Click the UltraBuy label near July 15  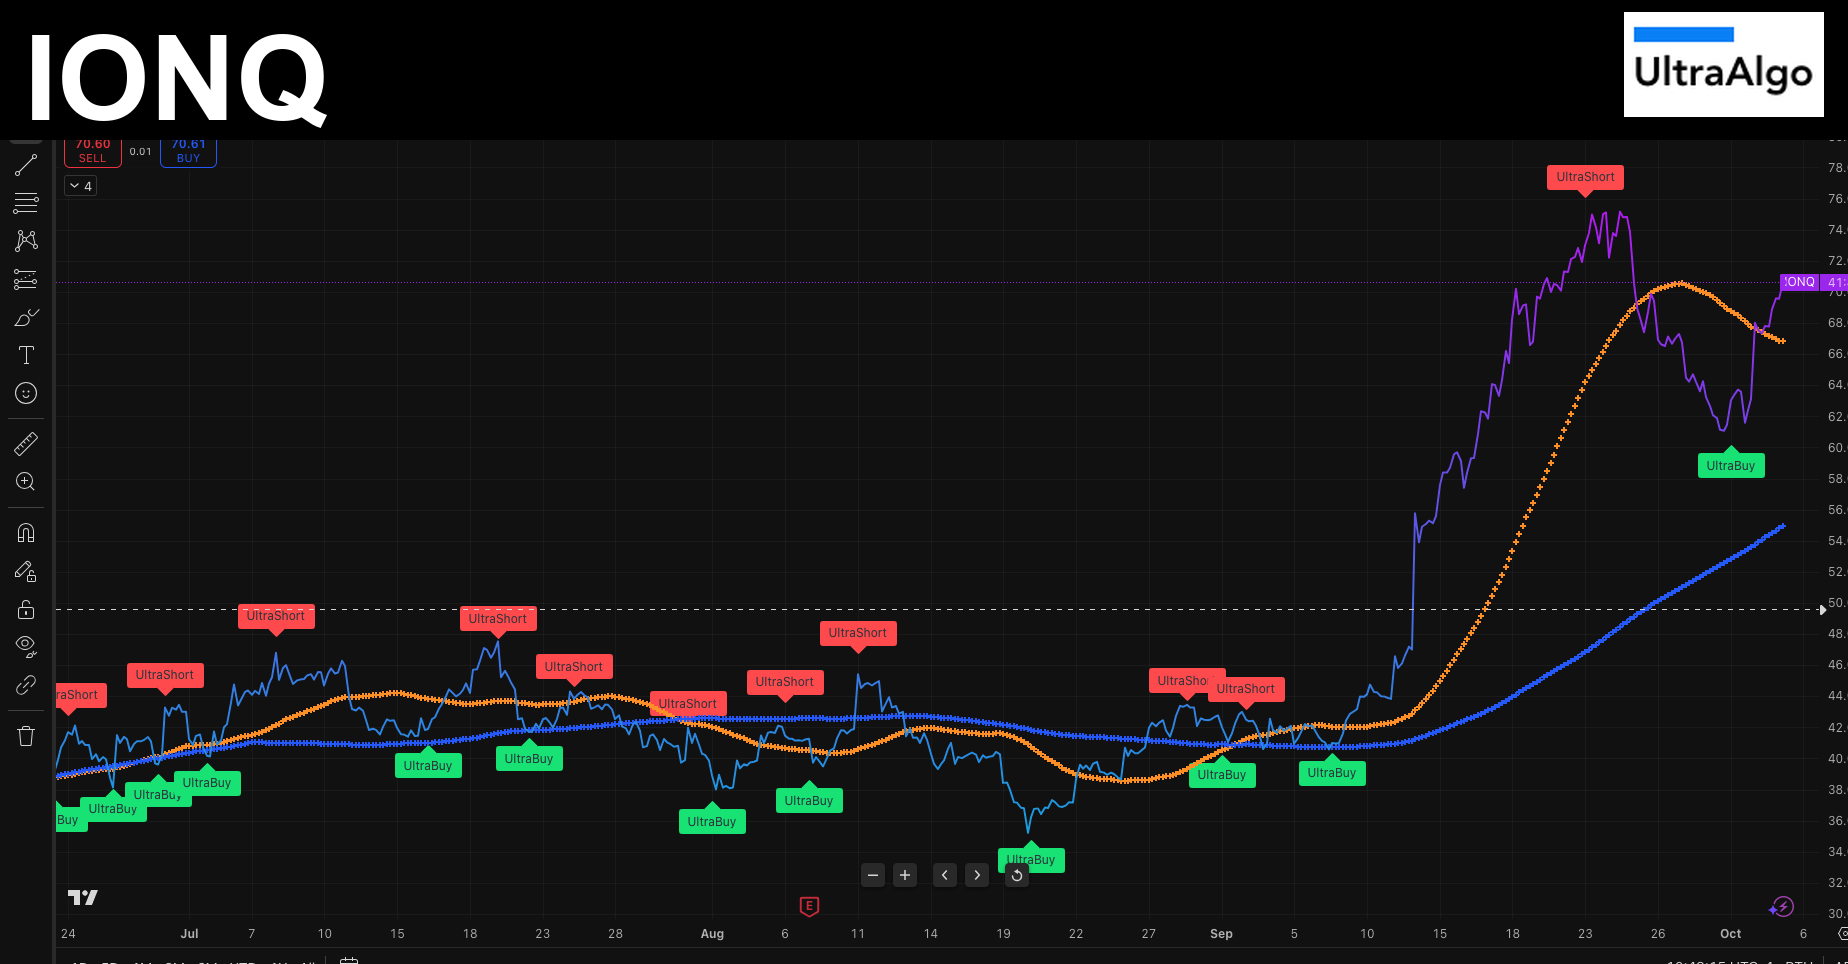(428, 766)
